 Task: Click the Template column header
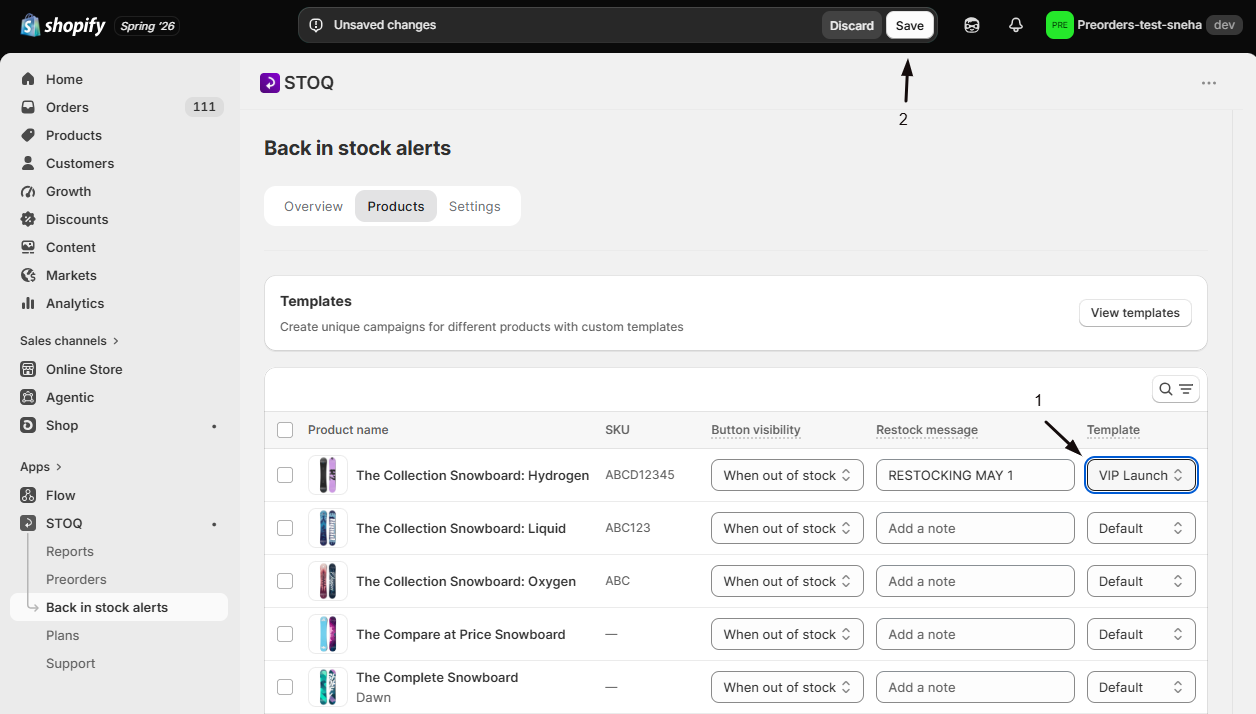coord(1113,430)
